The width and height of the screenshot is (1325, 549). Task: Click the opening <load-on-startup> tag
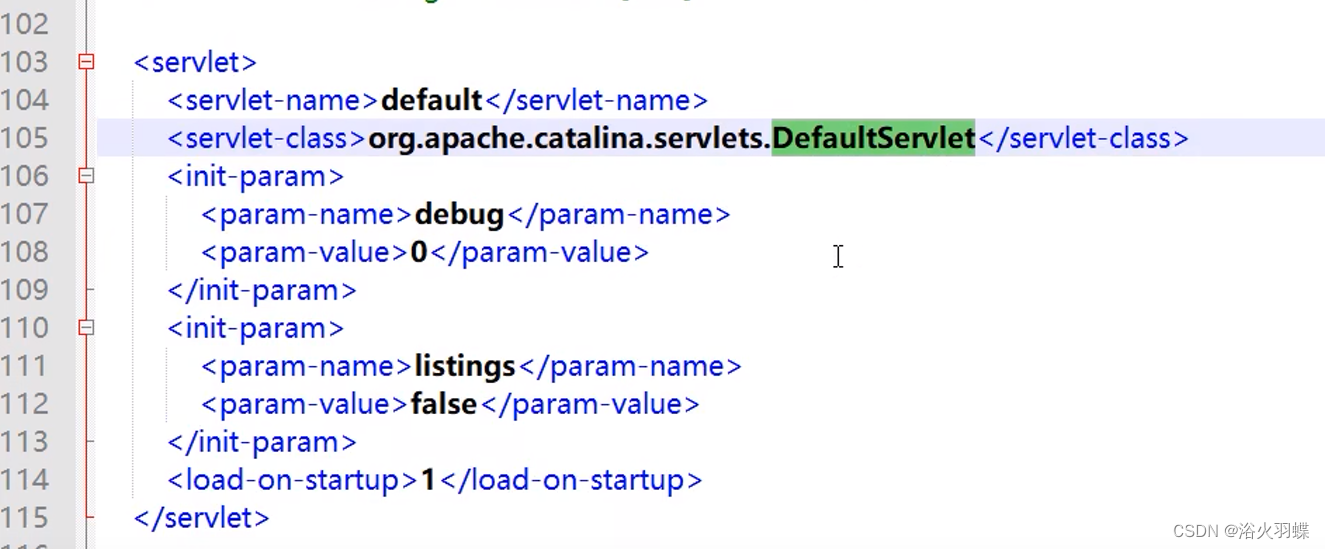tap(294, 481)
